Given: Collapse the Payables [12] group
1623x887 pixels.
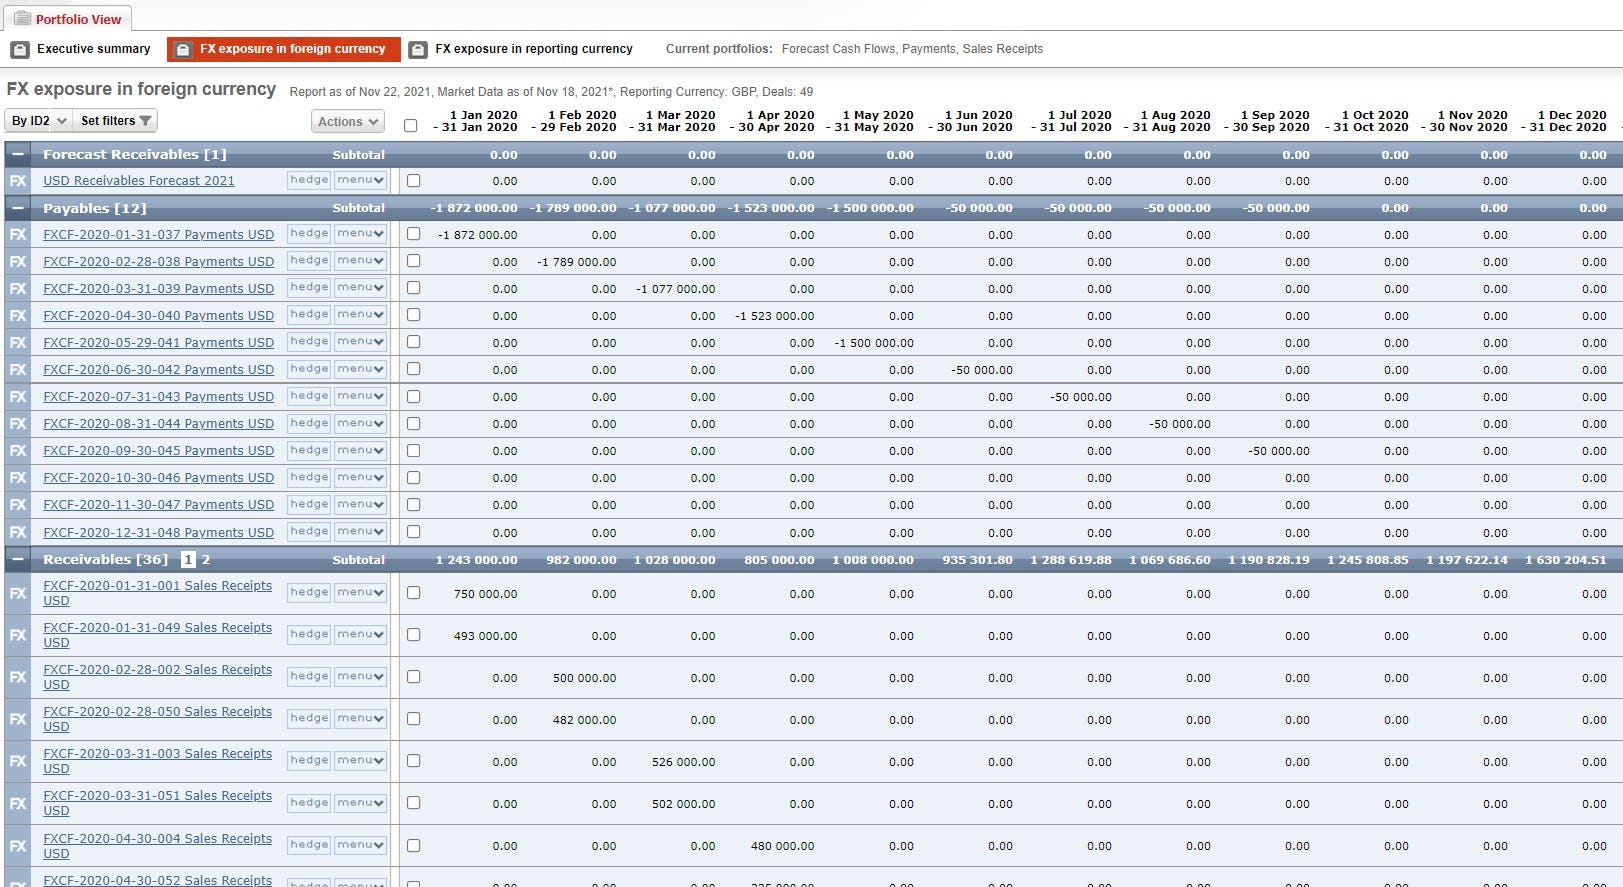Looking at the screenshot, I should [x=17, y=208].
